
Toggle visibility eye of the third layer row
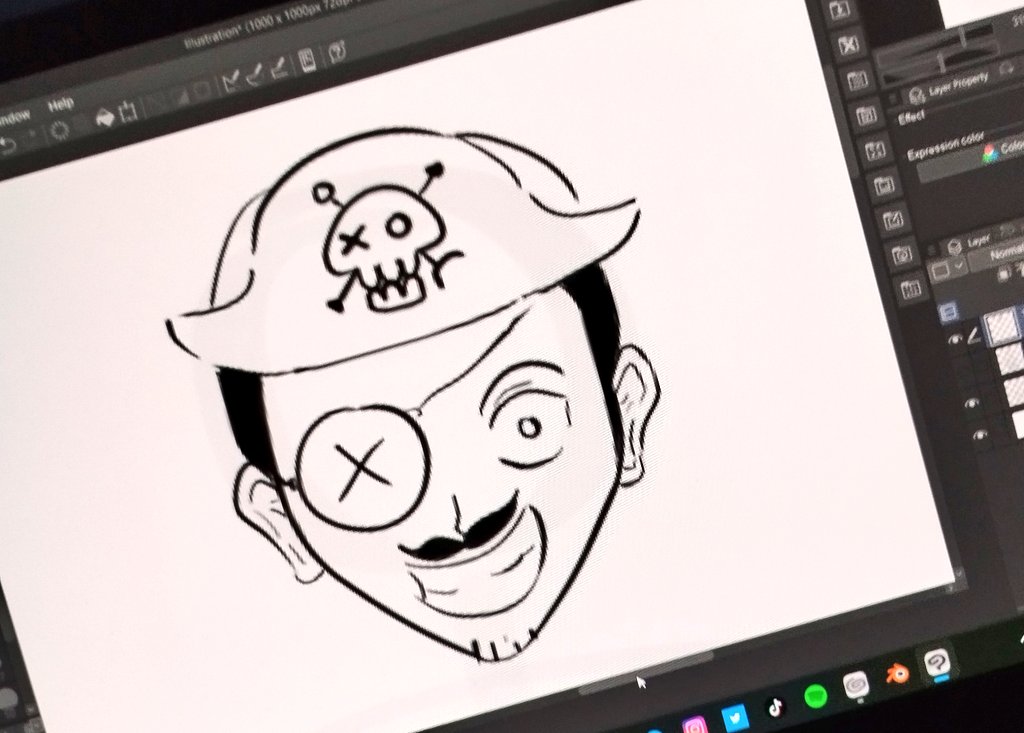[x=972, y=404]
